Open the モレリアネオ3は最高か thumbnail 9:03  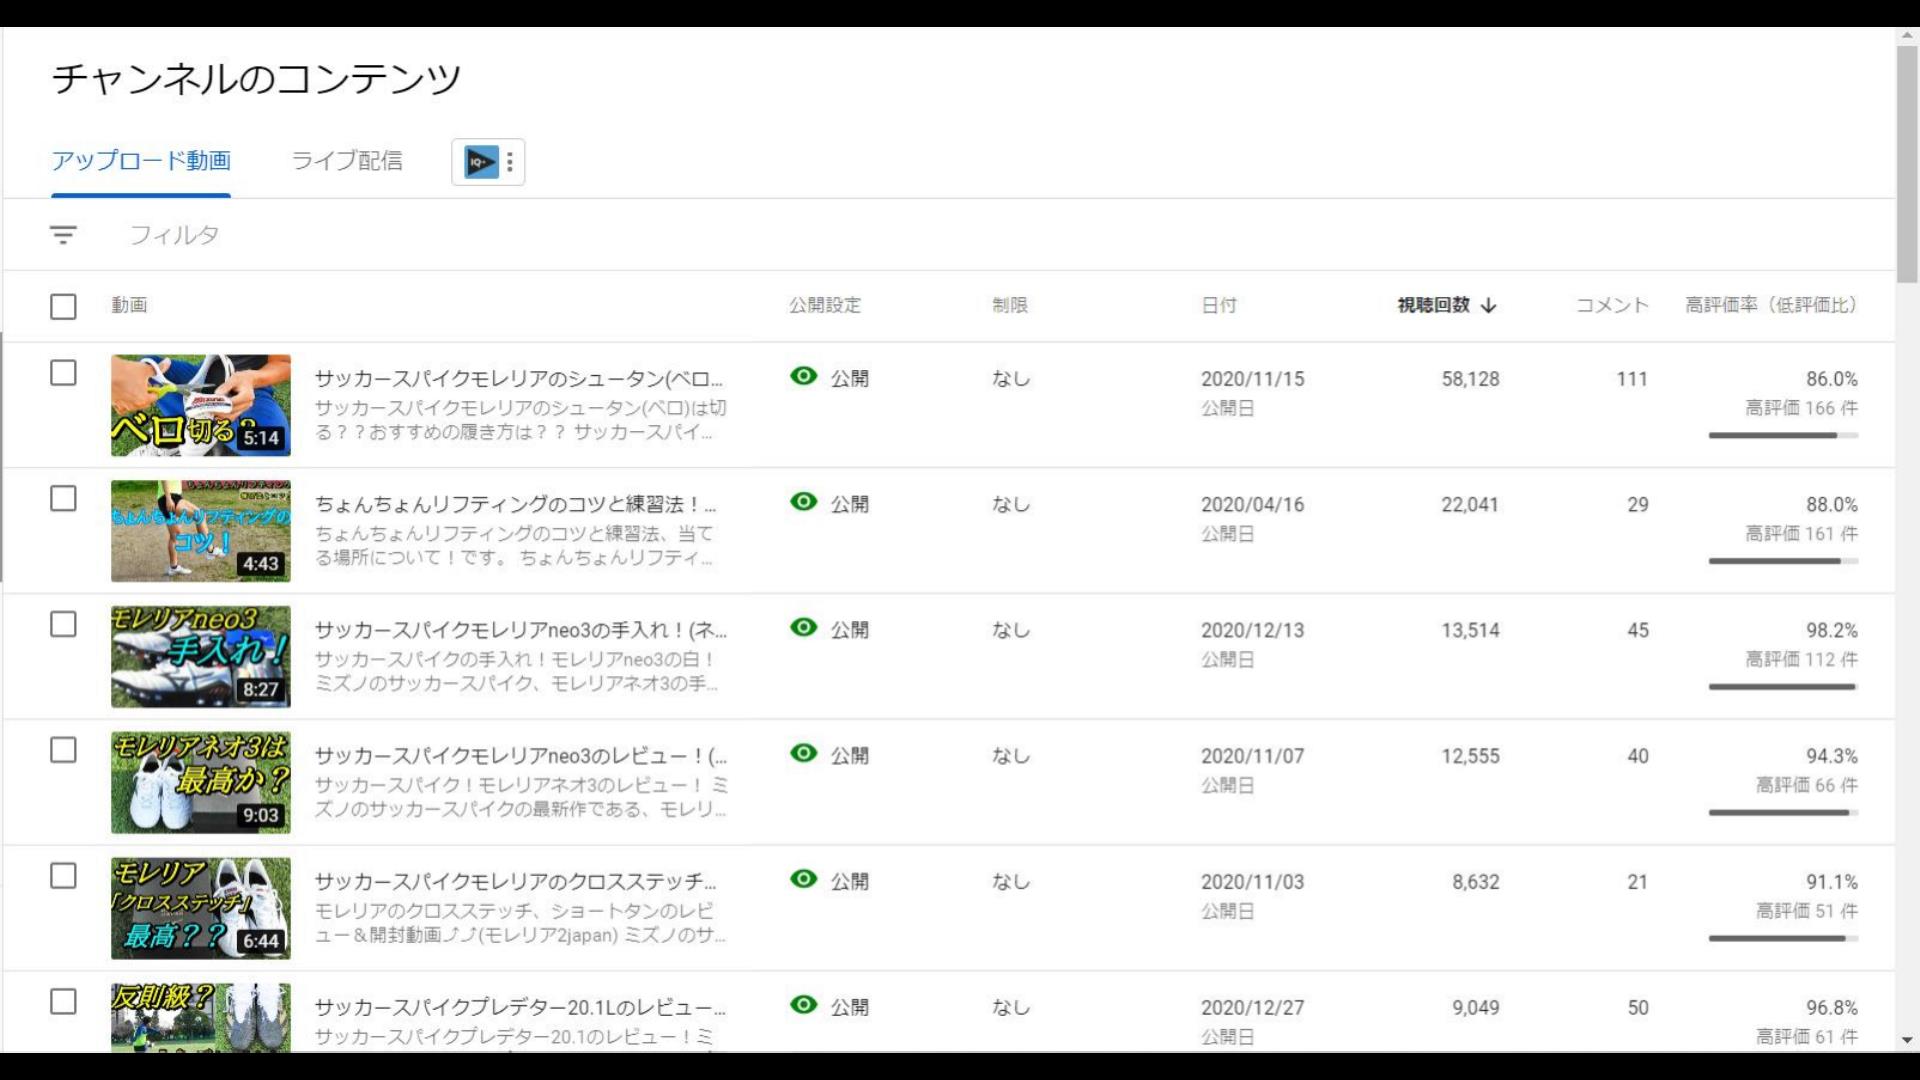(201, 783)
